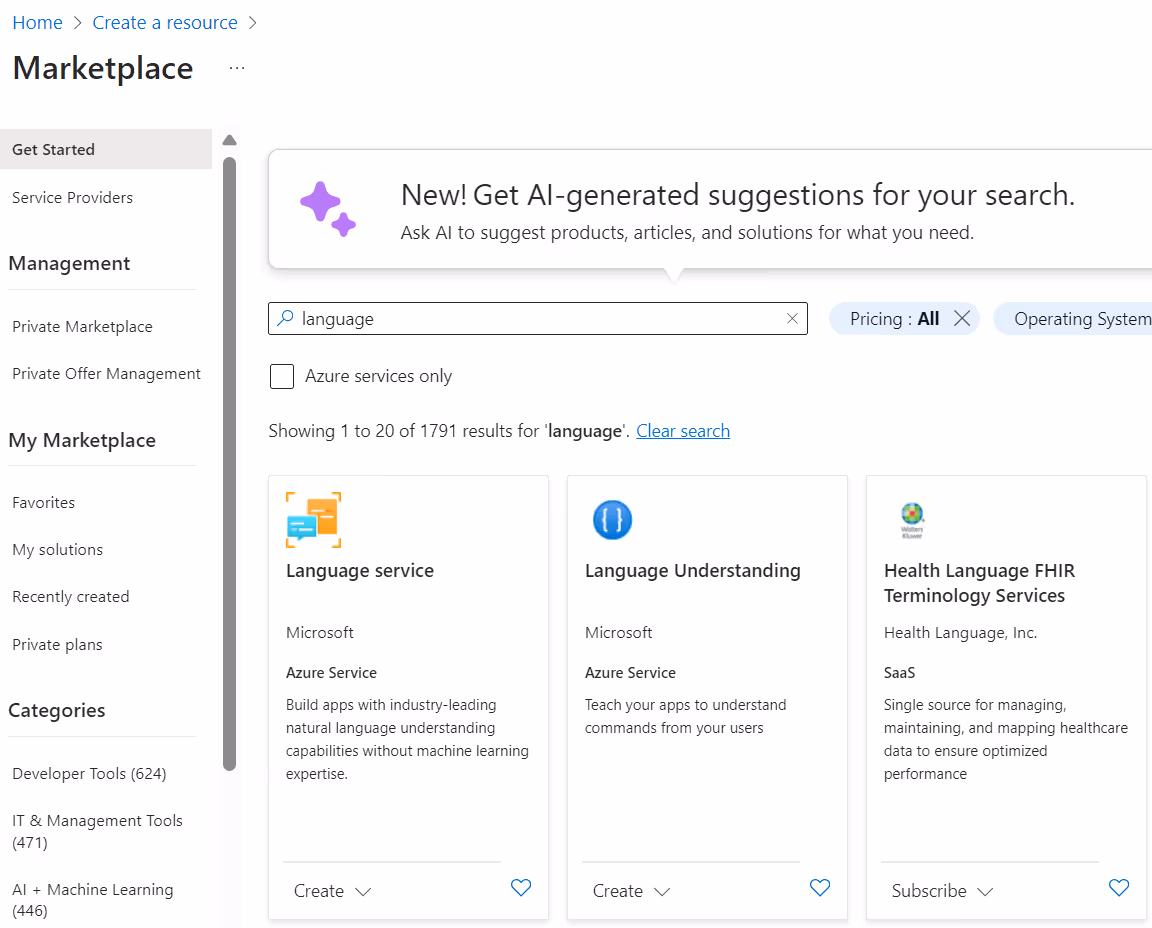Image resolution: width=1152 pixels, height=928 pixels.
Task: Favorite Health Language FHIR Terminology Services
Action: pos(1119,888)
